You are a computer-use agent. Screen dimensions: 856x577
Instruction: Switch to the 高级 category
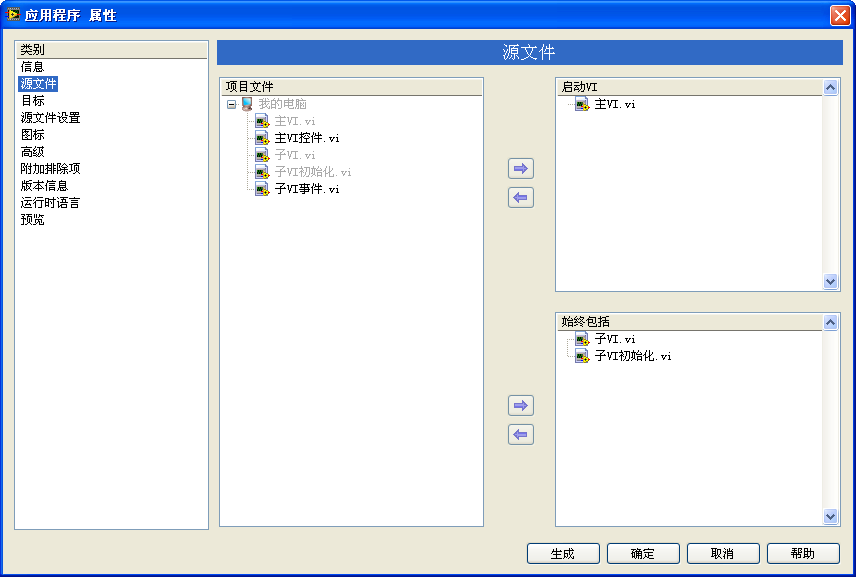tap(32, 152)
